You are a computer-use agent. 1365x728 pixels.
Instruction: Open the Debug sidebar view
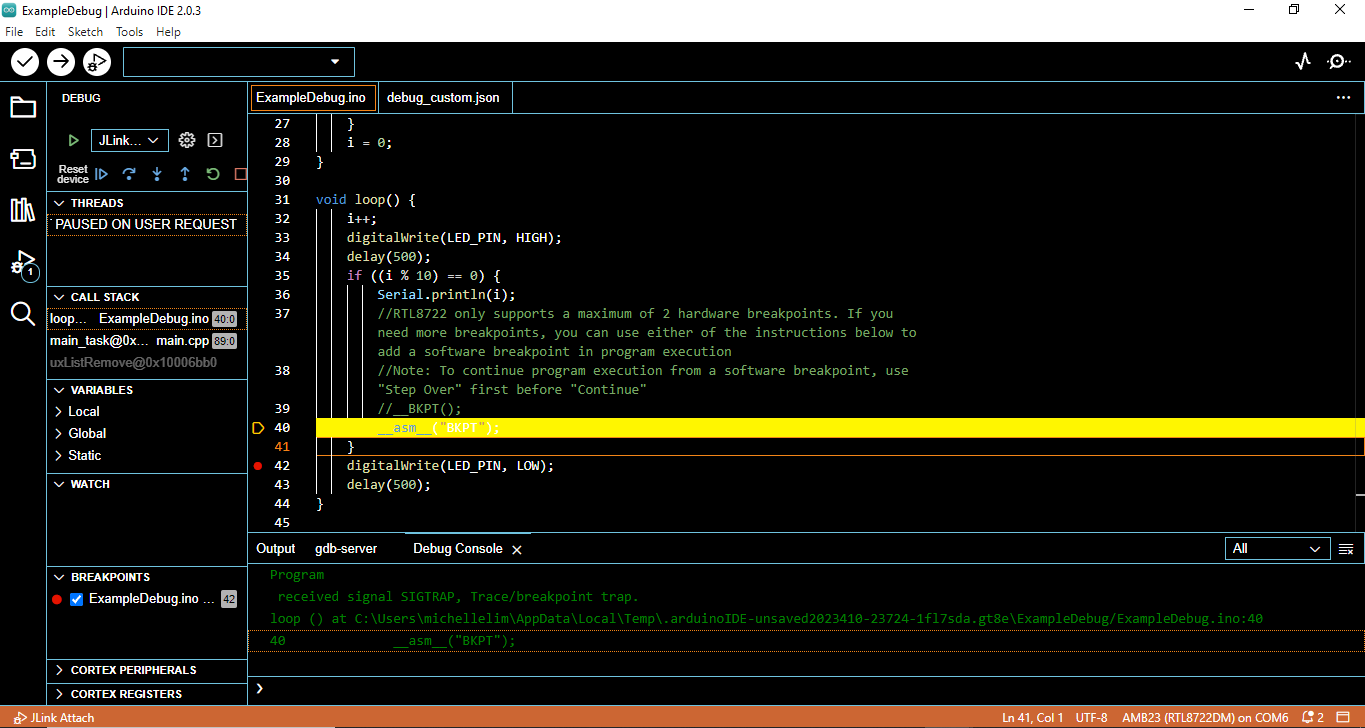click(23, 264)
